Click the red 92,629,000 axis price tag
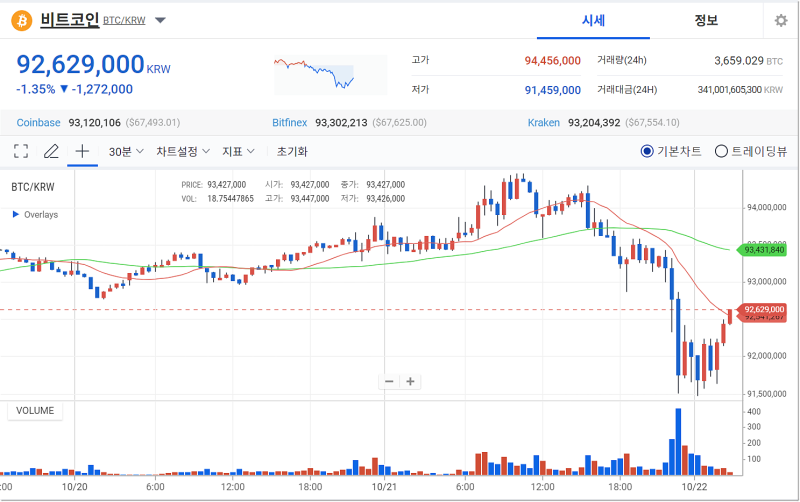 pyautogui.click(x=761, y=310)
